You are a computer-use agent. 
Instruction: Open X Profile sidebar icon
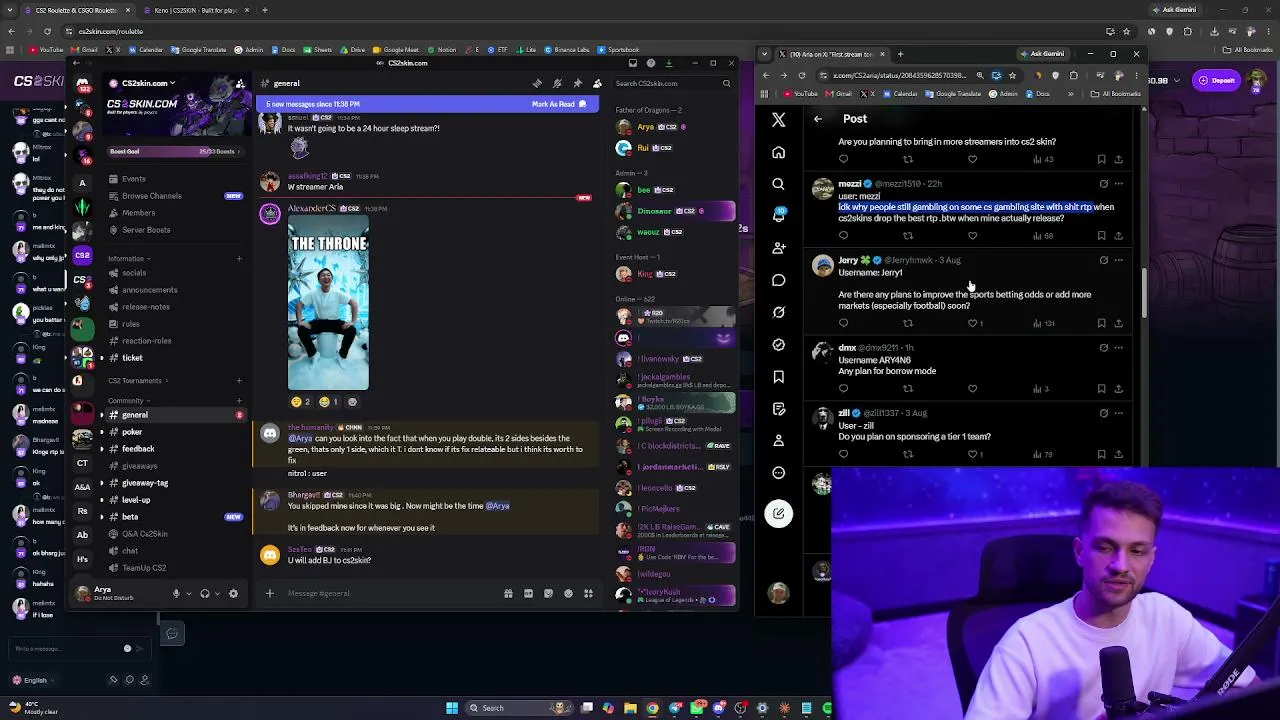[778, 440]
